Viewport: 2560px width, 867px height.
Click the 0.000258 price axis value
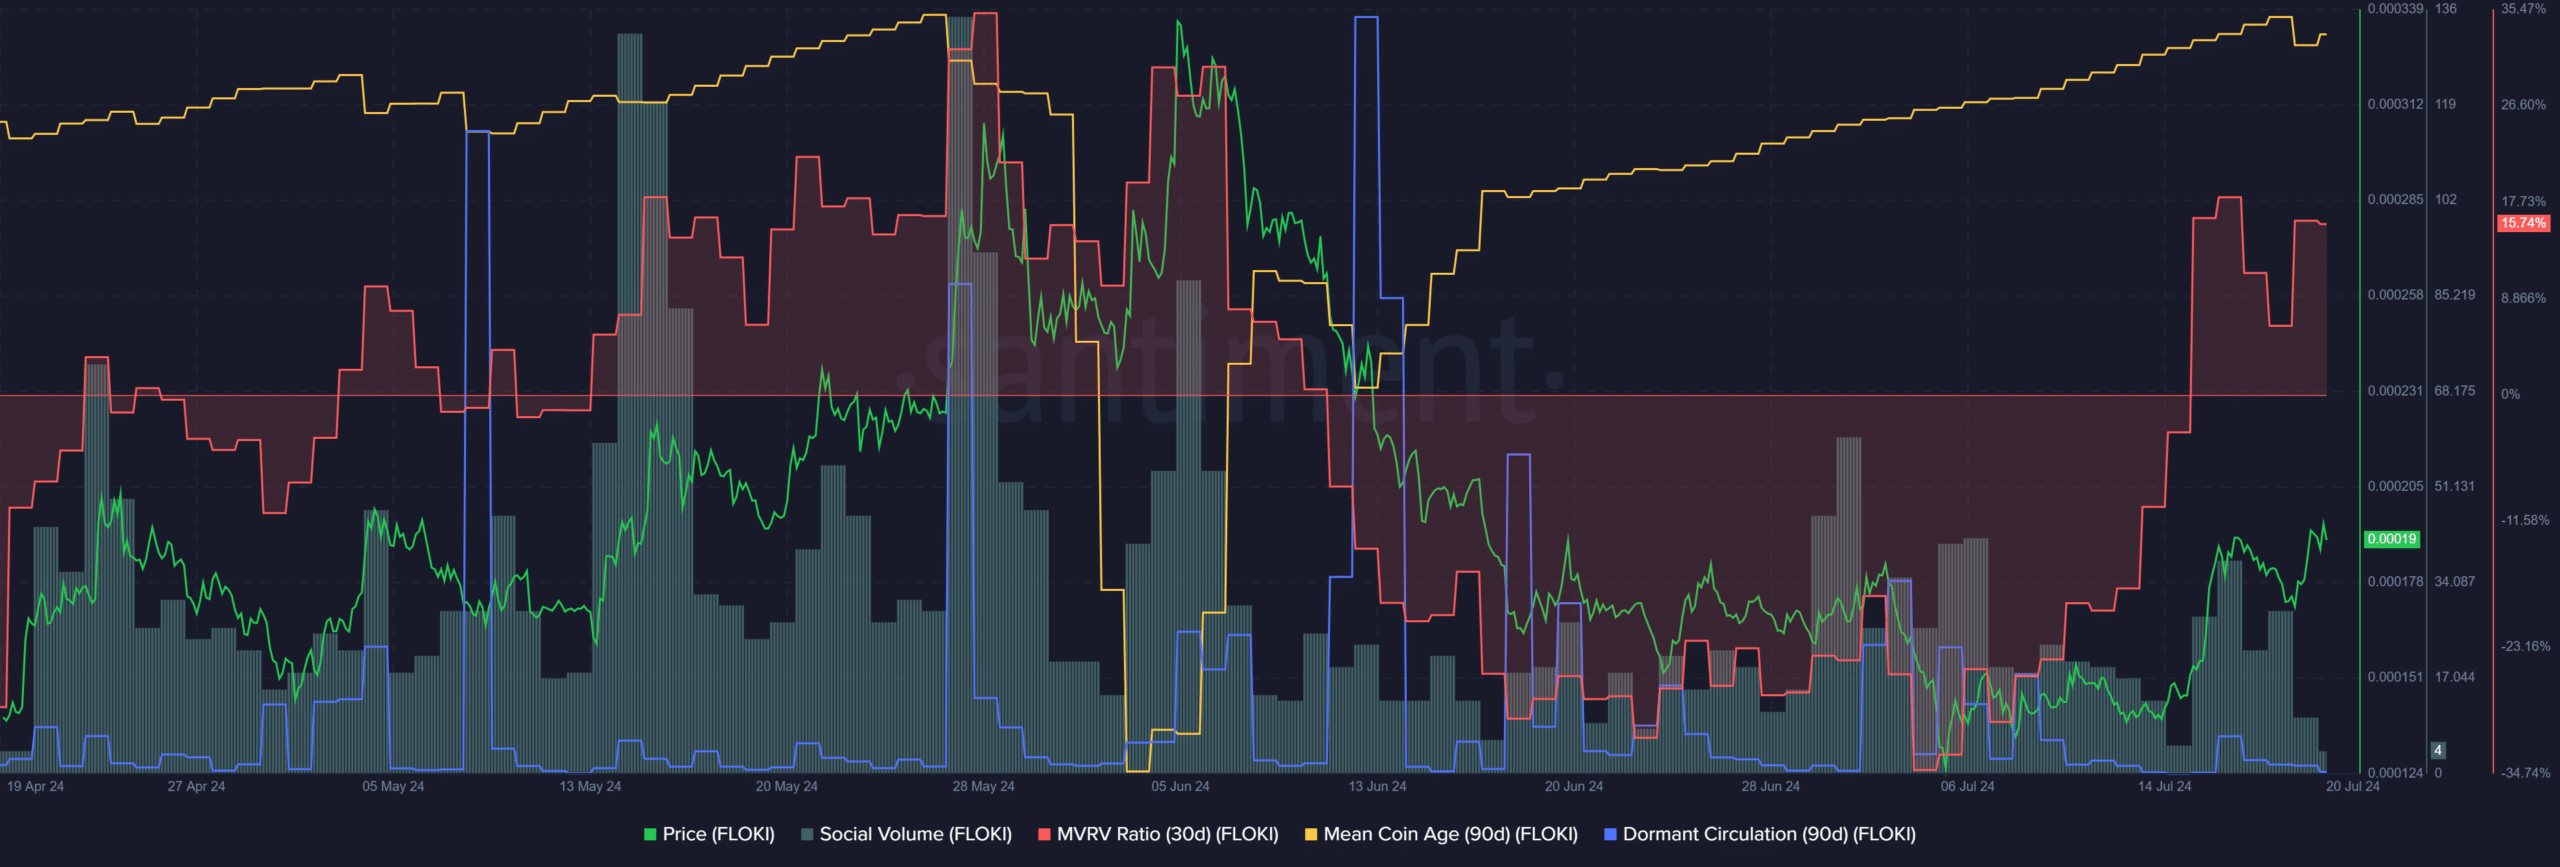2395,295
